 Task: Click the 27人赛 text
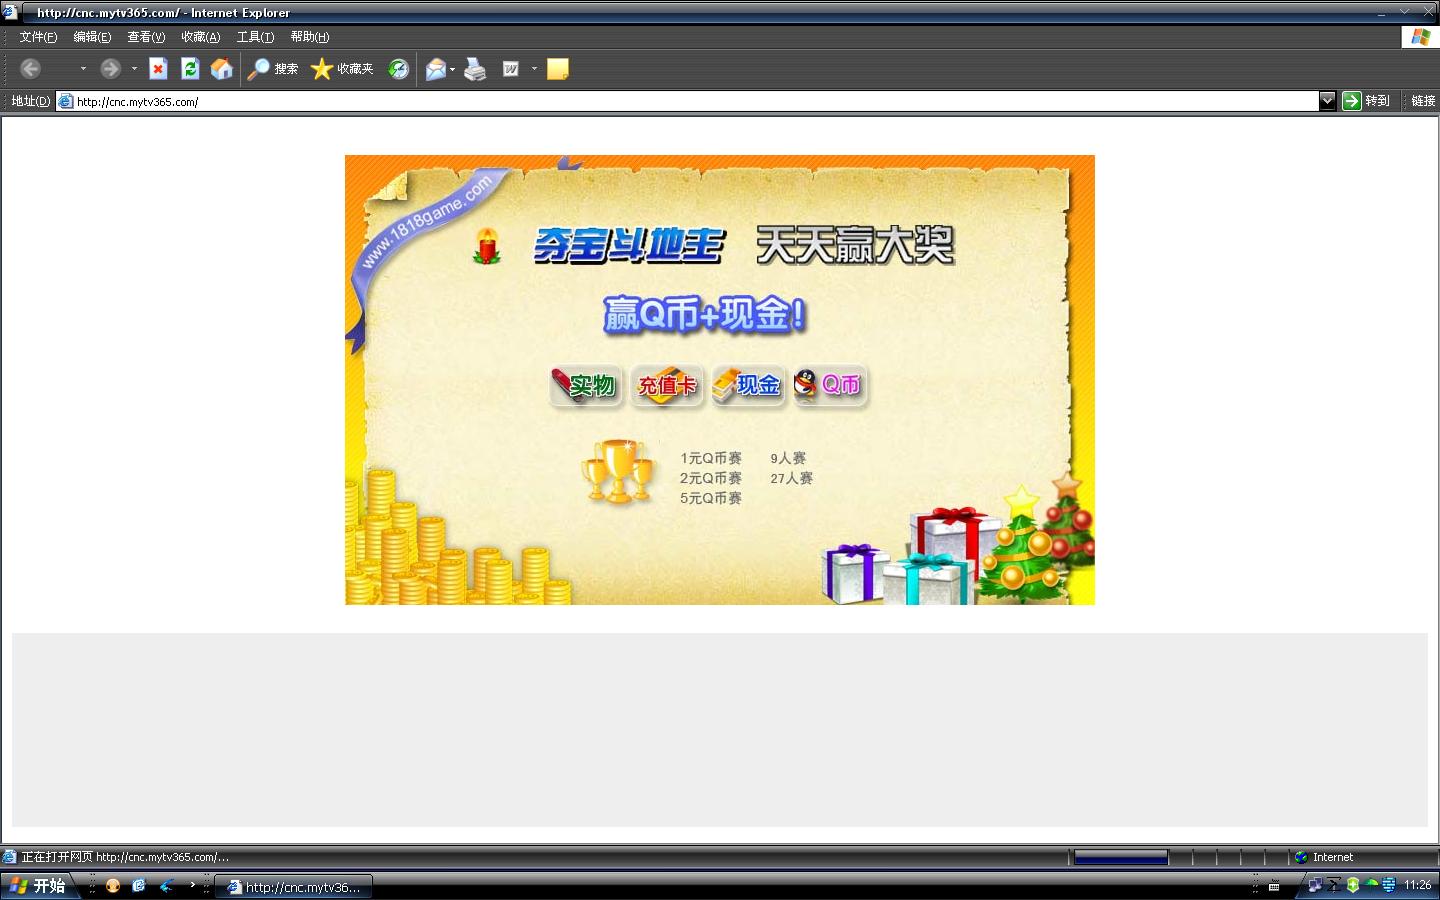tap(792, 478)
